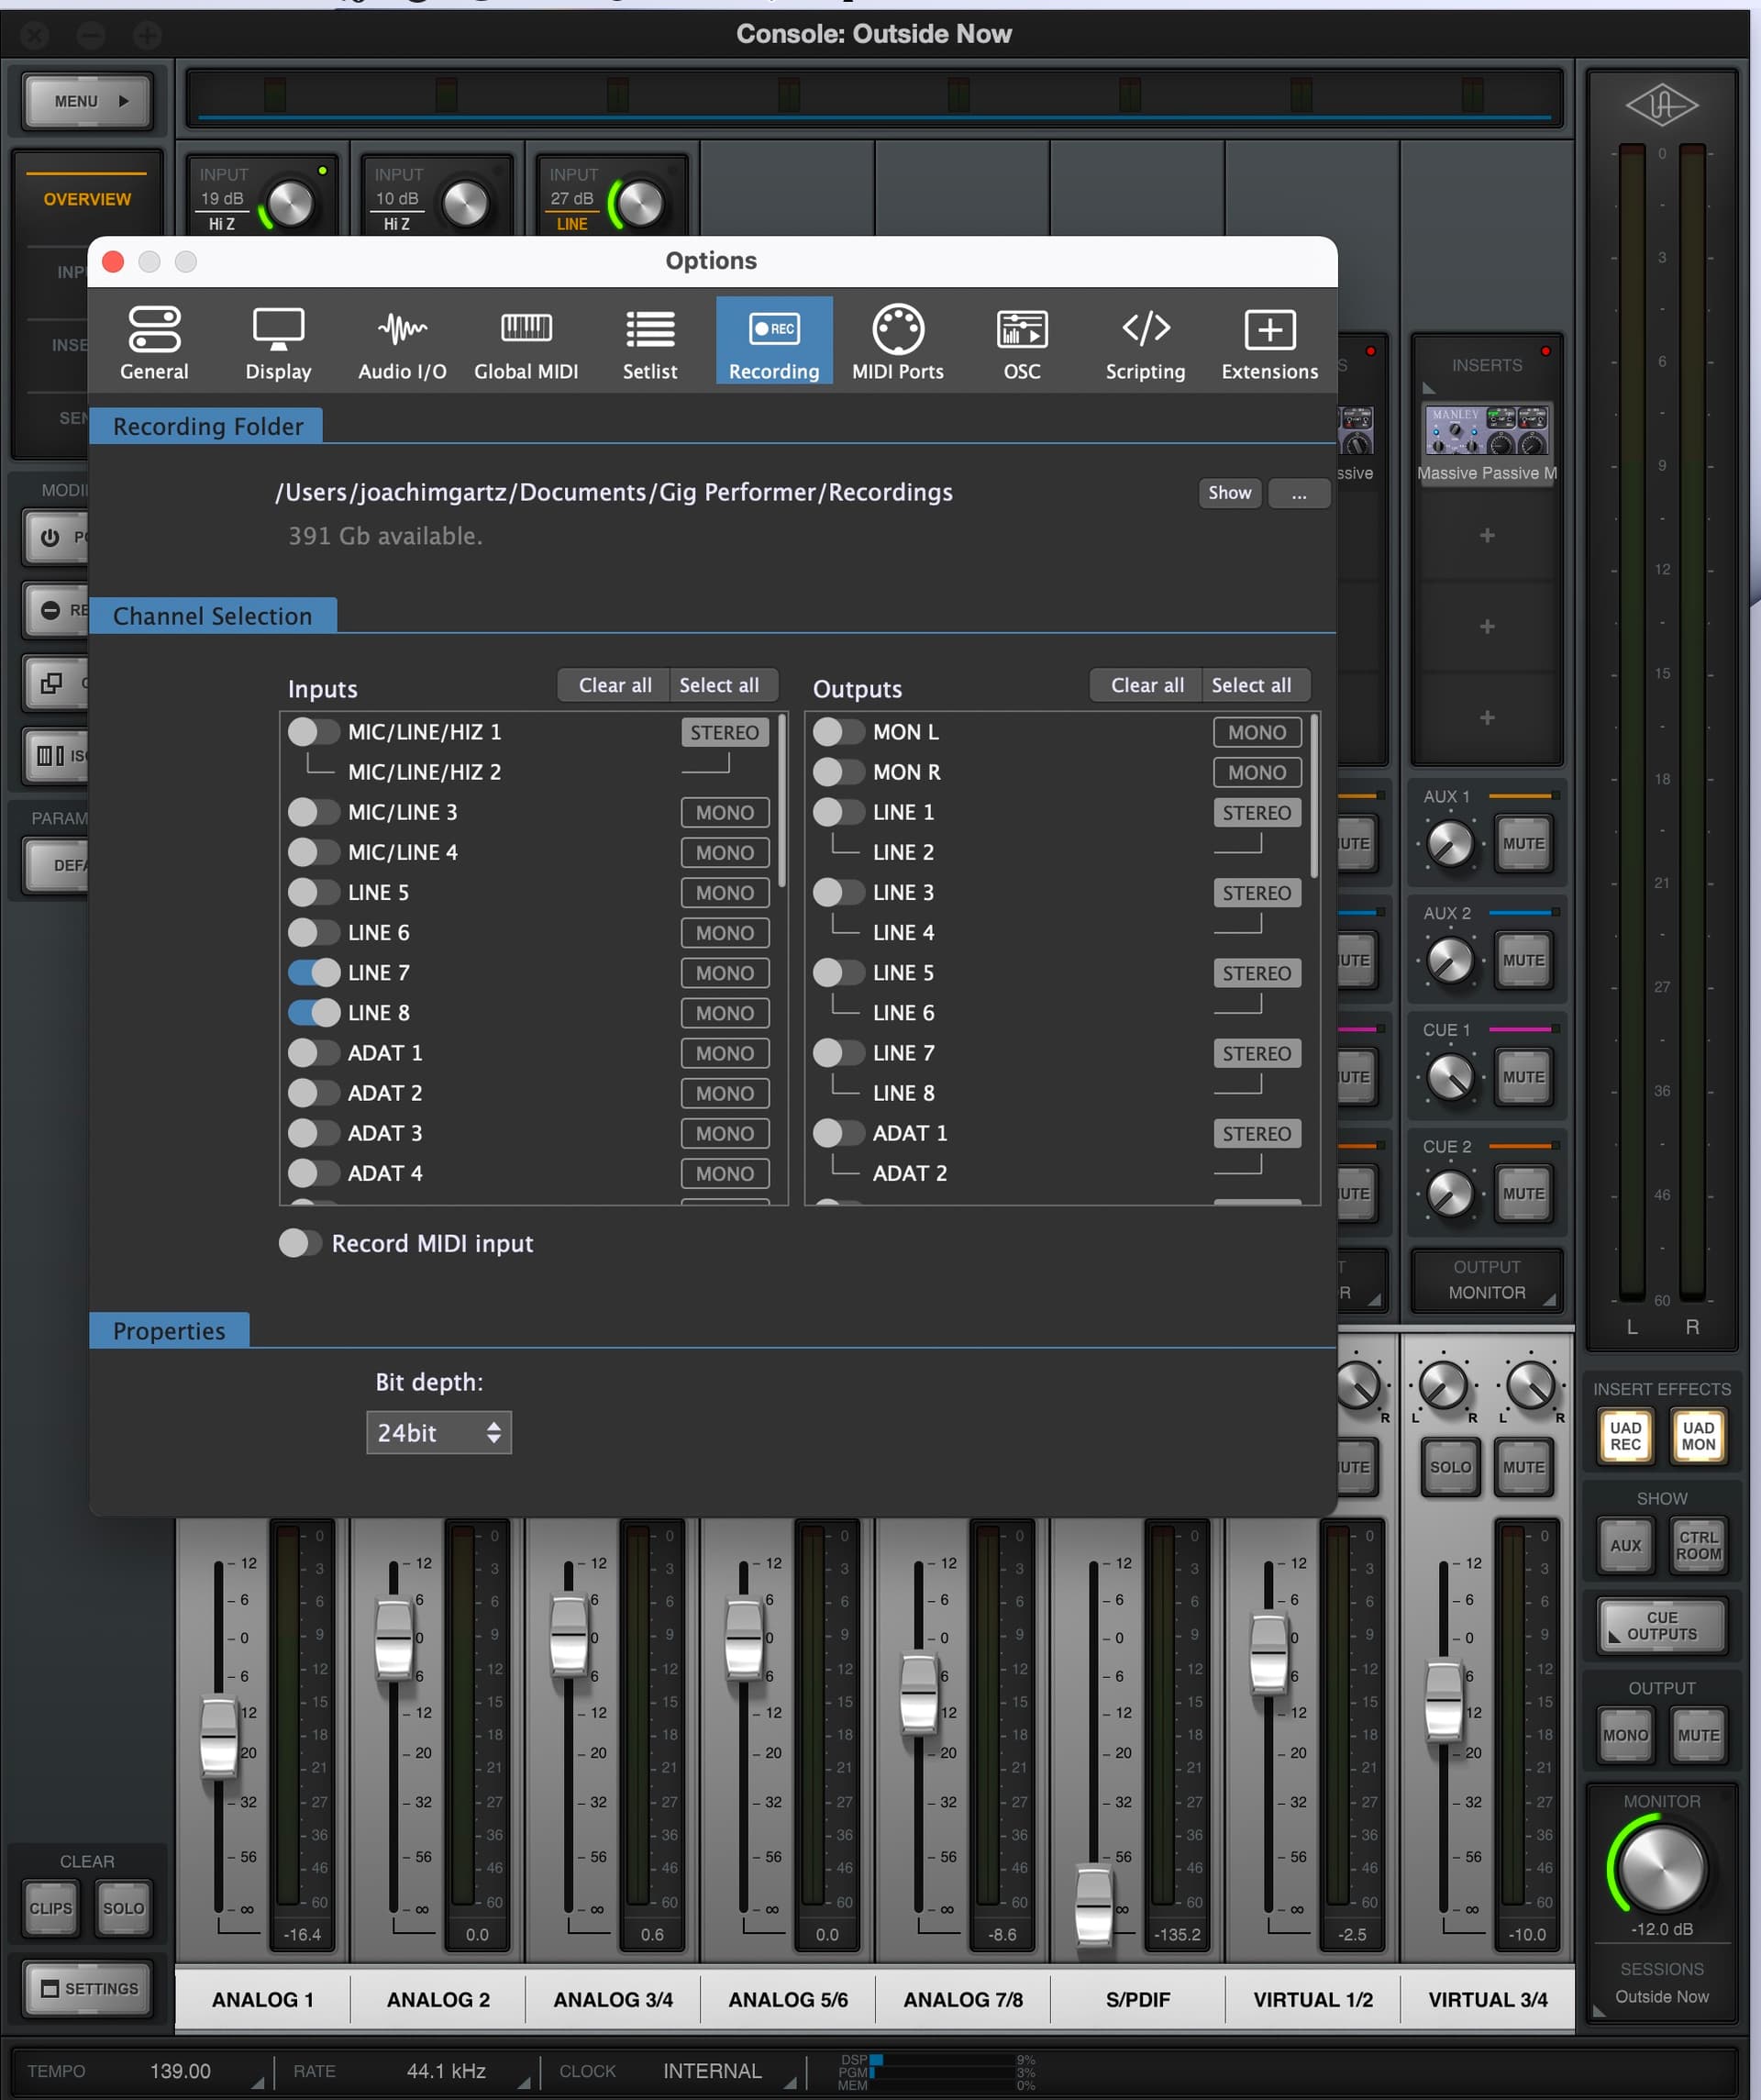1761x2100 pixels.
Task: Click Select all for Outputs
Action: [x=1251, y=685]
